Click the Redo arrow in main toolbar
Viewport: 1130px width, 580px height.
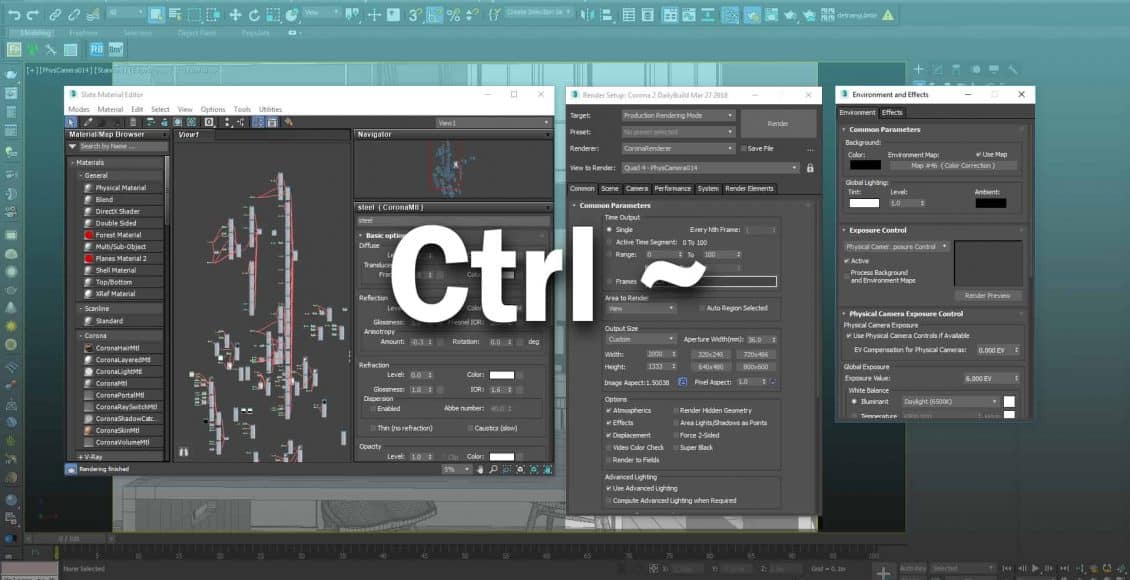(x=33, y=14)
